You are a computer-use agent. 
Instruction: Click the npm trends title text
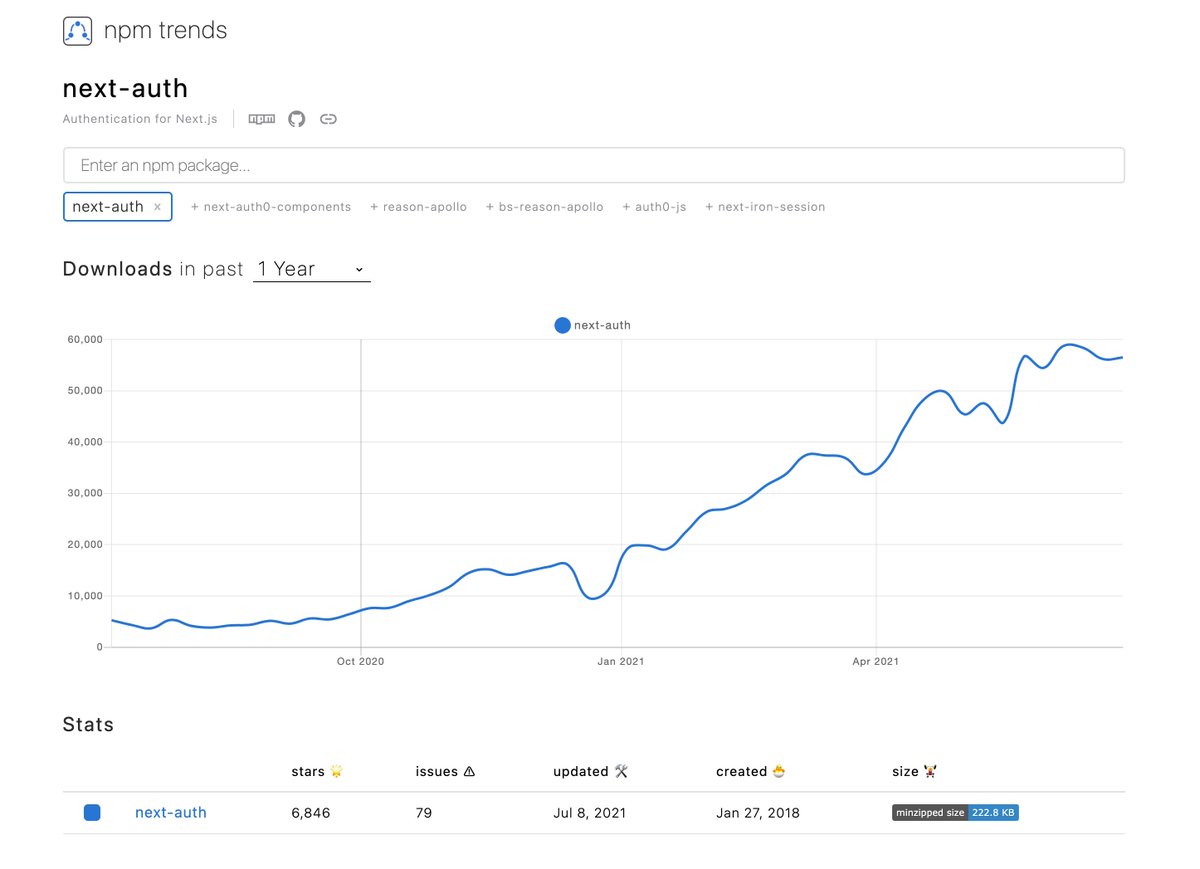point(165,31)
